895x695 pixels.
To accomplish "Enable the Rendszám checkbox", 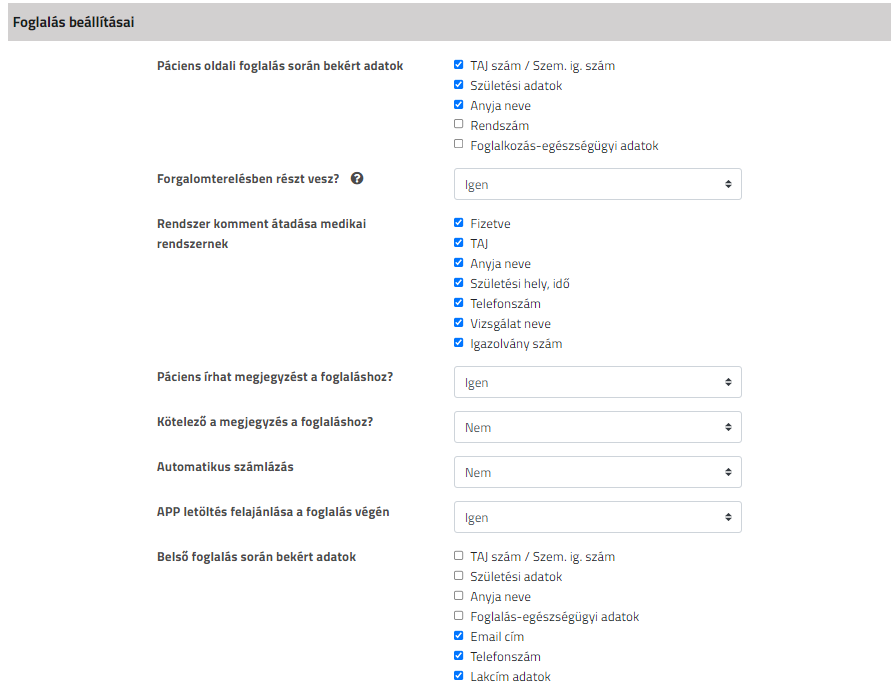I will click(458, 124).
